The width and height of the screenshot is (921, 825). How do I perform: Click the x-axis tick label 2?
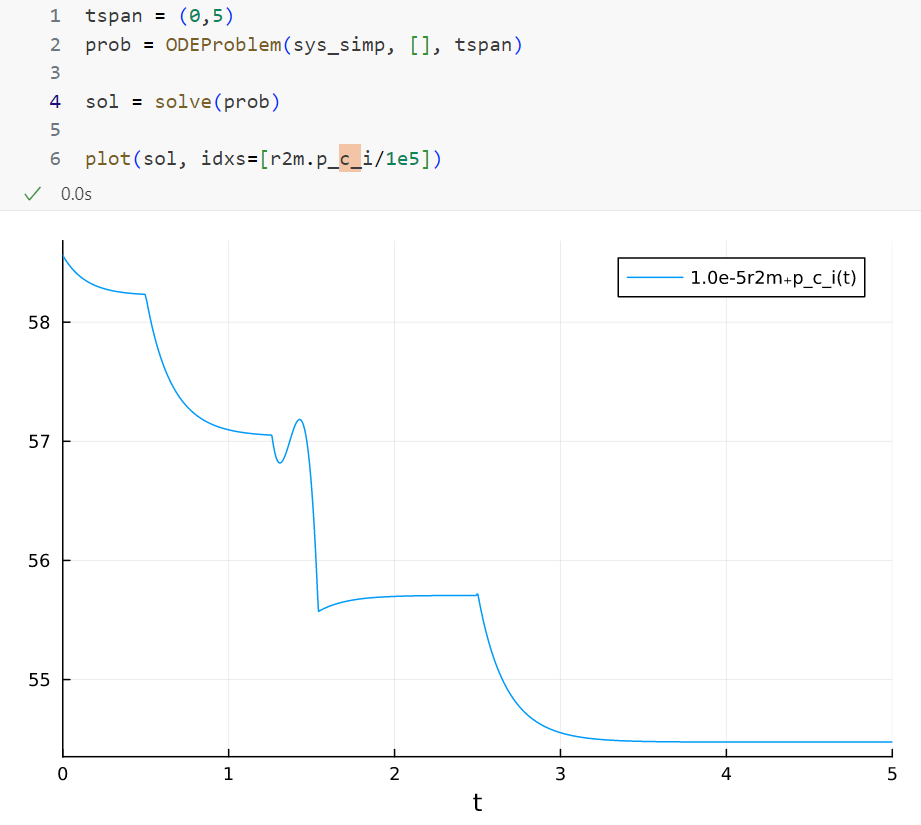[395, 775]
